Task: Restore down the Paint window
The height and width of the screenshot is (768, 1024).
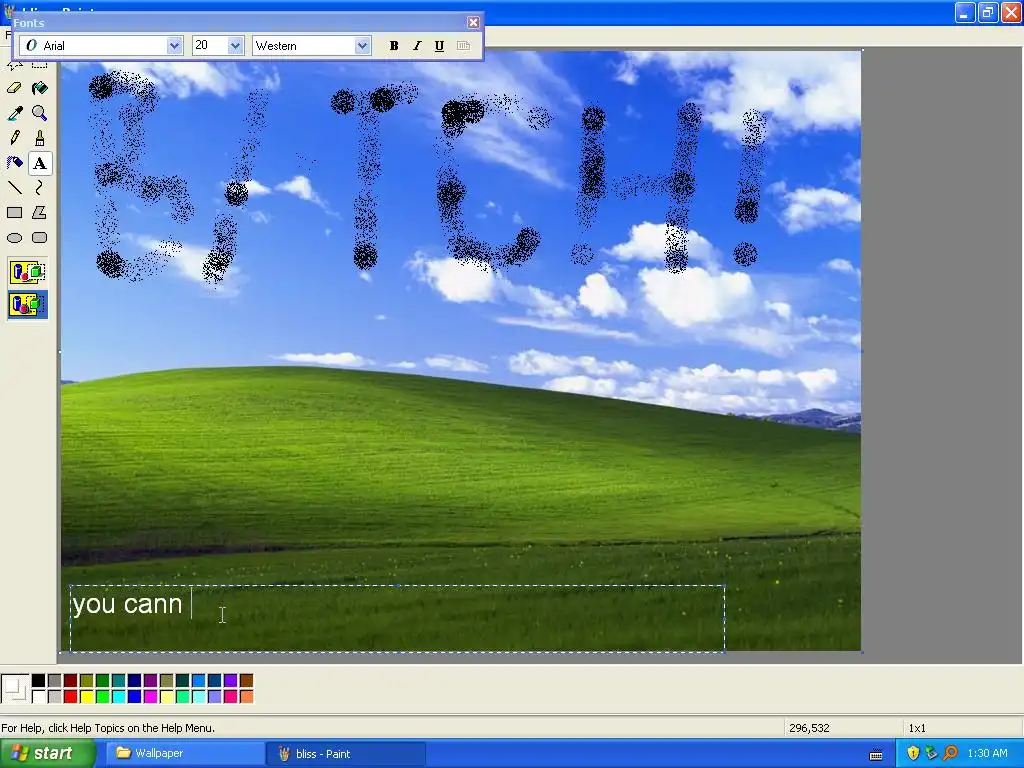Action: 987,12
